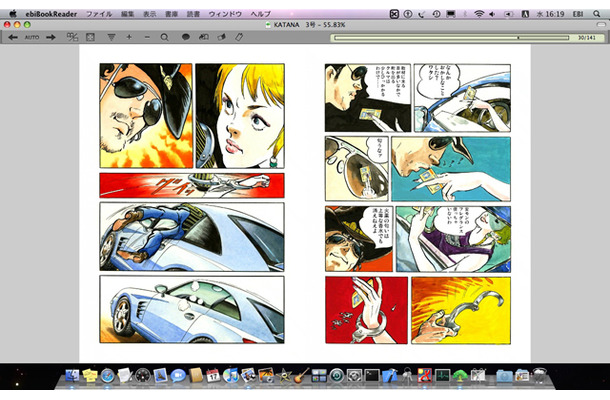Click the magnifying glass toolbar icon

pos(165,37)
